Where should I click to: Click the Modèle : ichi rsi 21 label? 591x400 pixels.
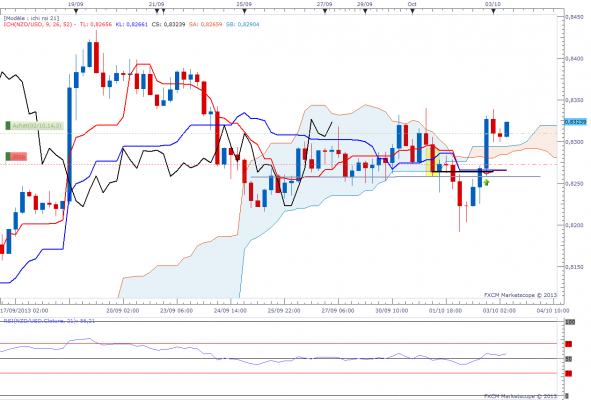click(31, 18)
